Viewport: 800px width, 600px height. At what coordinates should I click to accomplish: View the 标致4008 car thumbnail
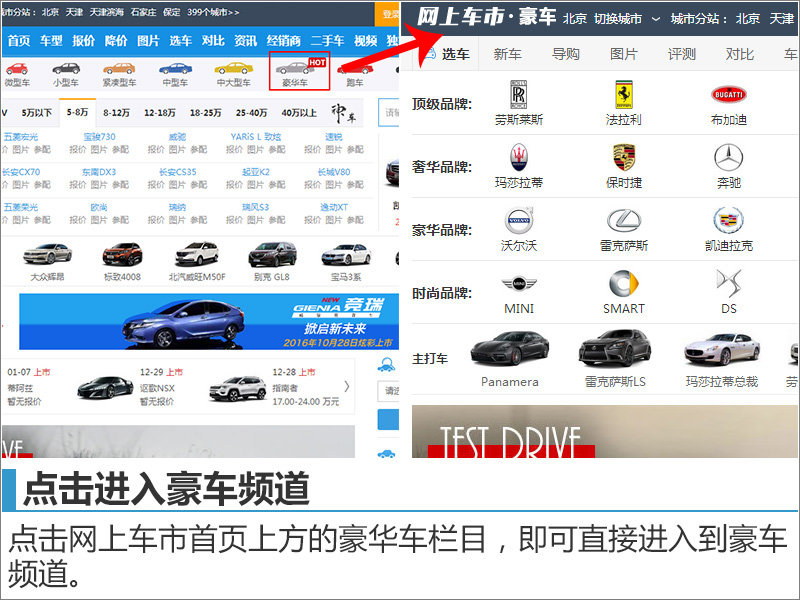pyautogui.click(x=122, y=255)
